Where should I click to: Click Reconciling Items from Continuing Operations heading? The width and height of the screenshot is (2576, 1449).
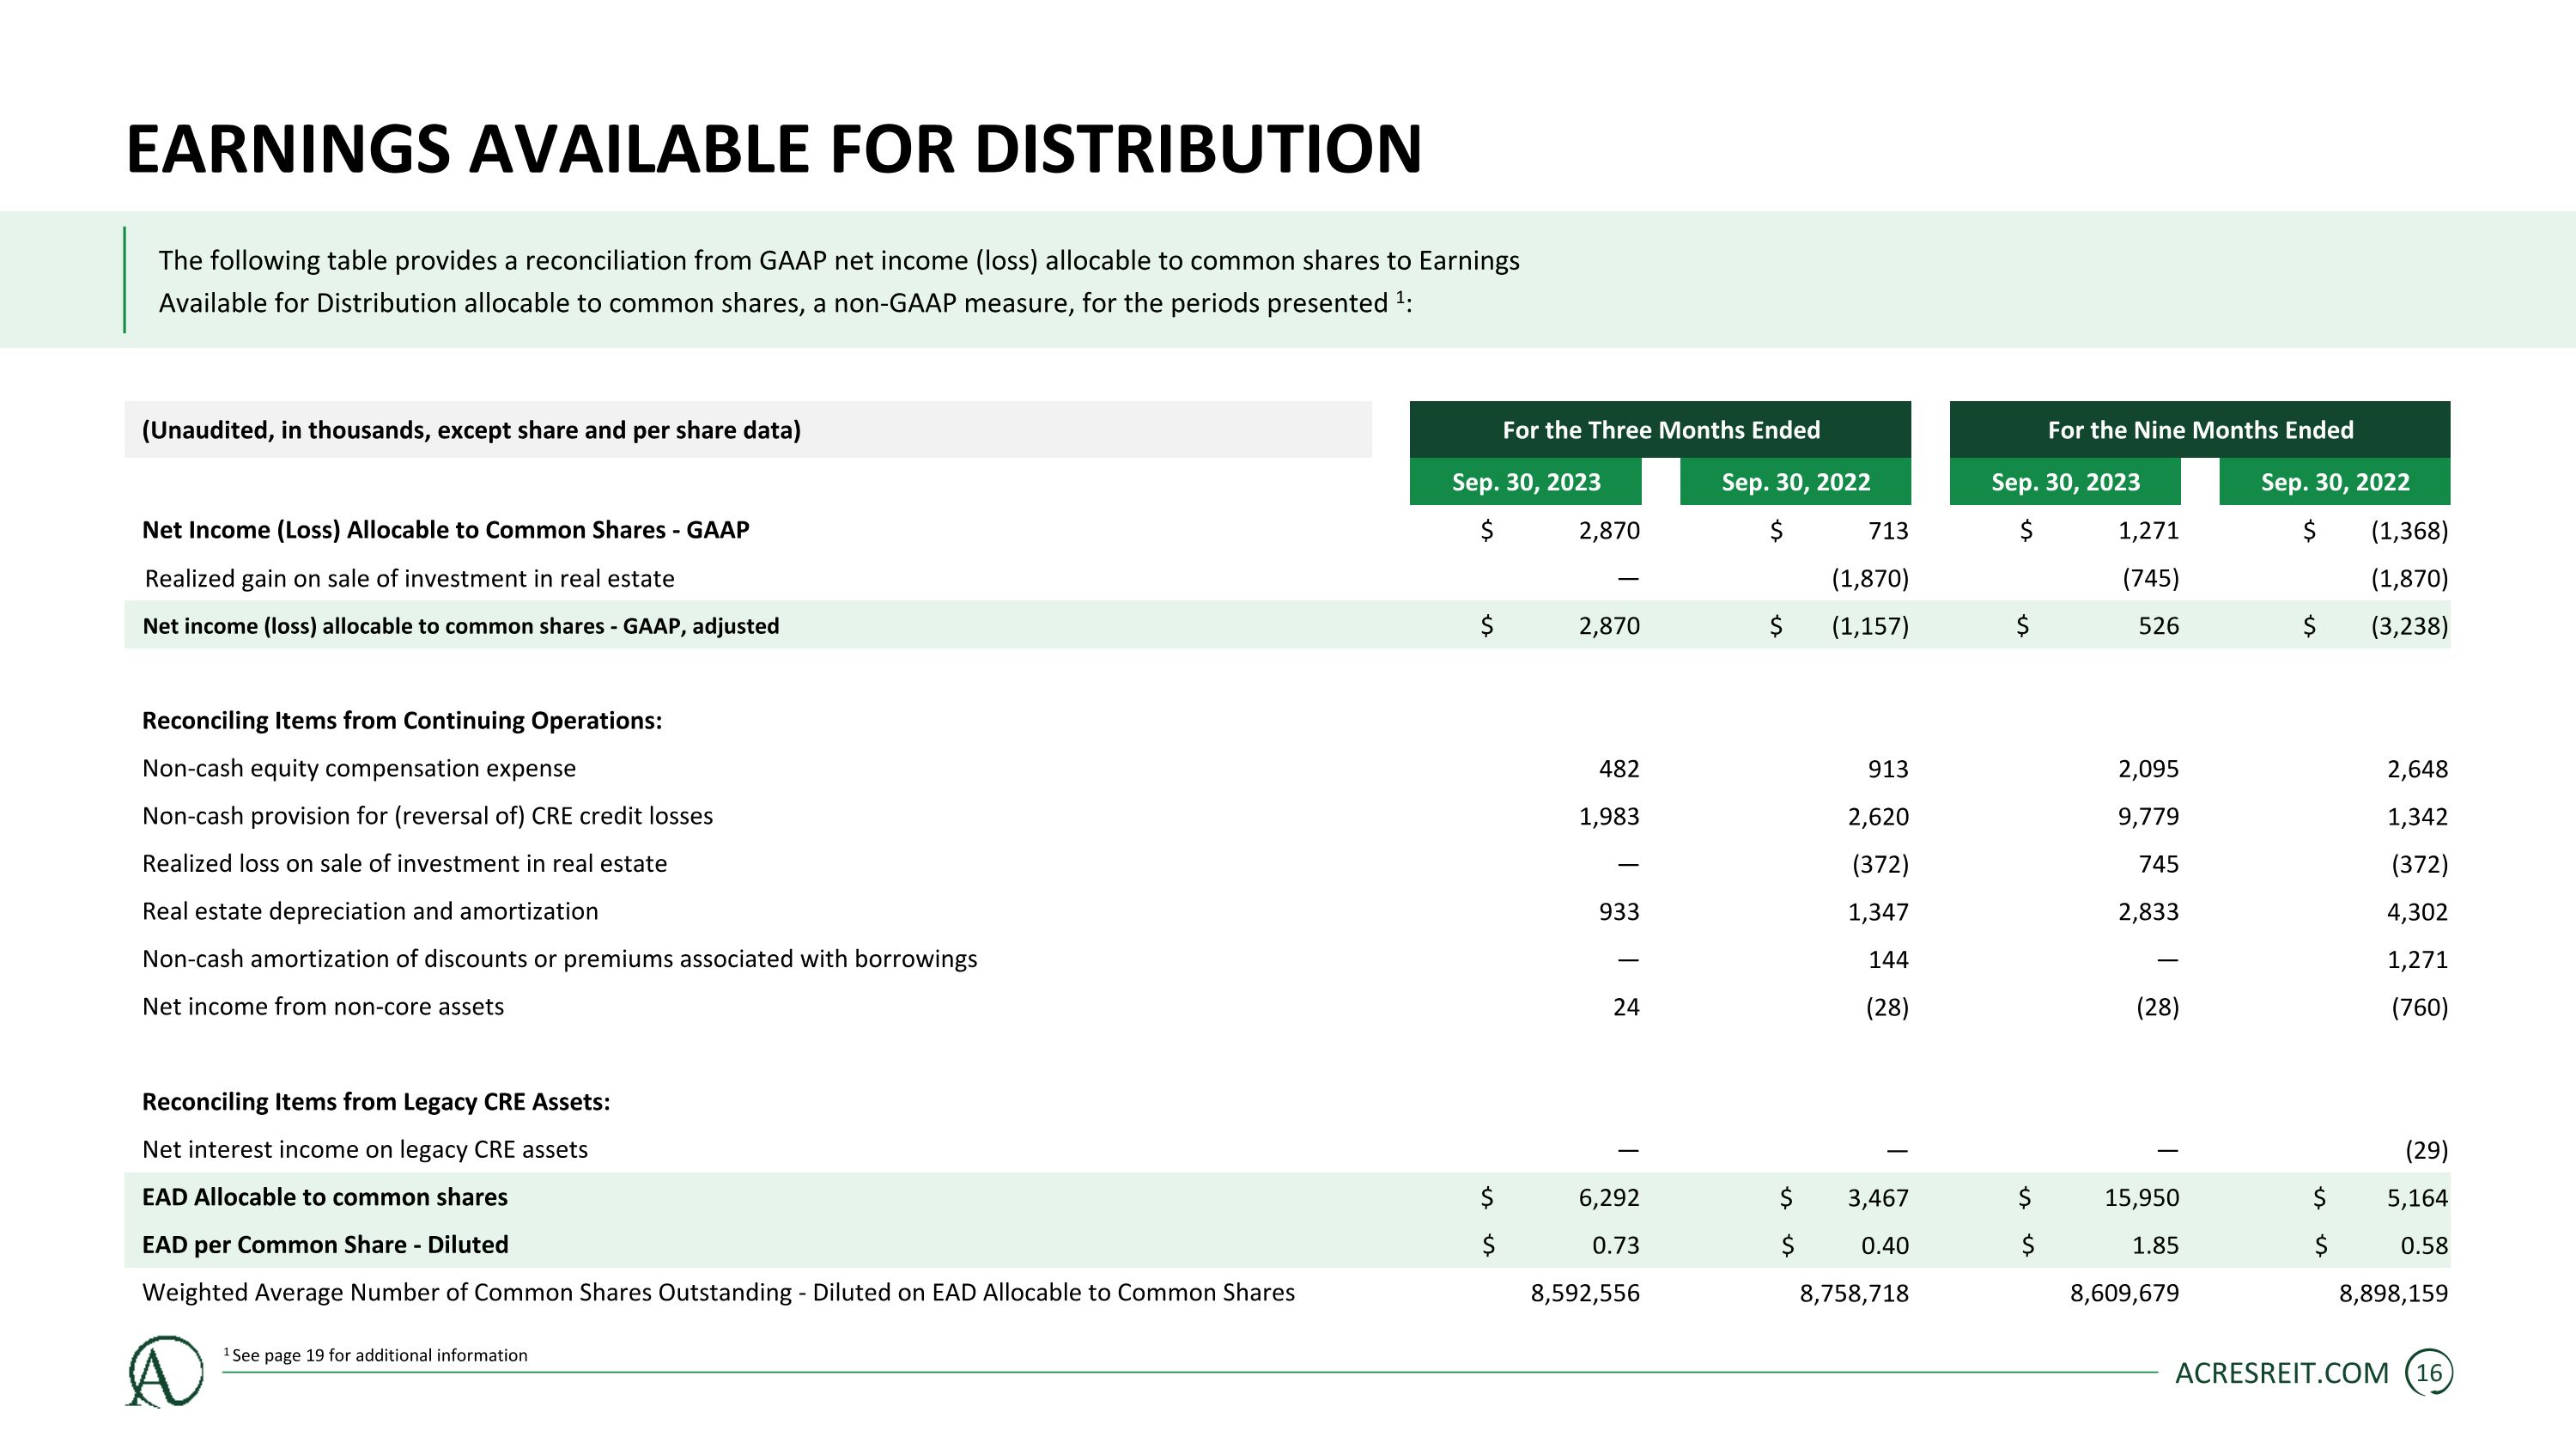coord(402,721)
